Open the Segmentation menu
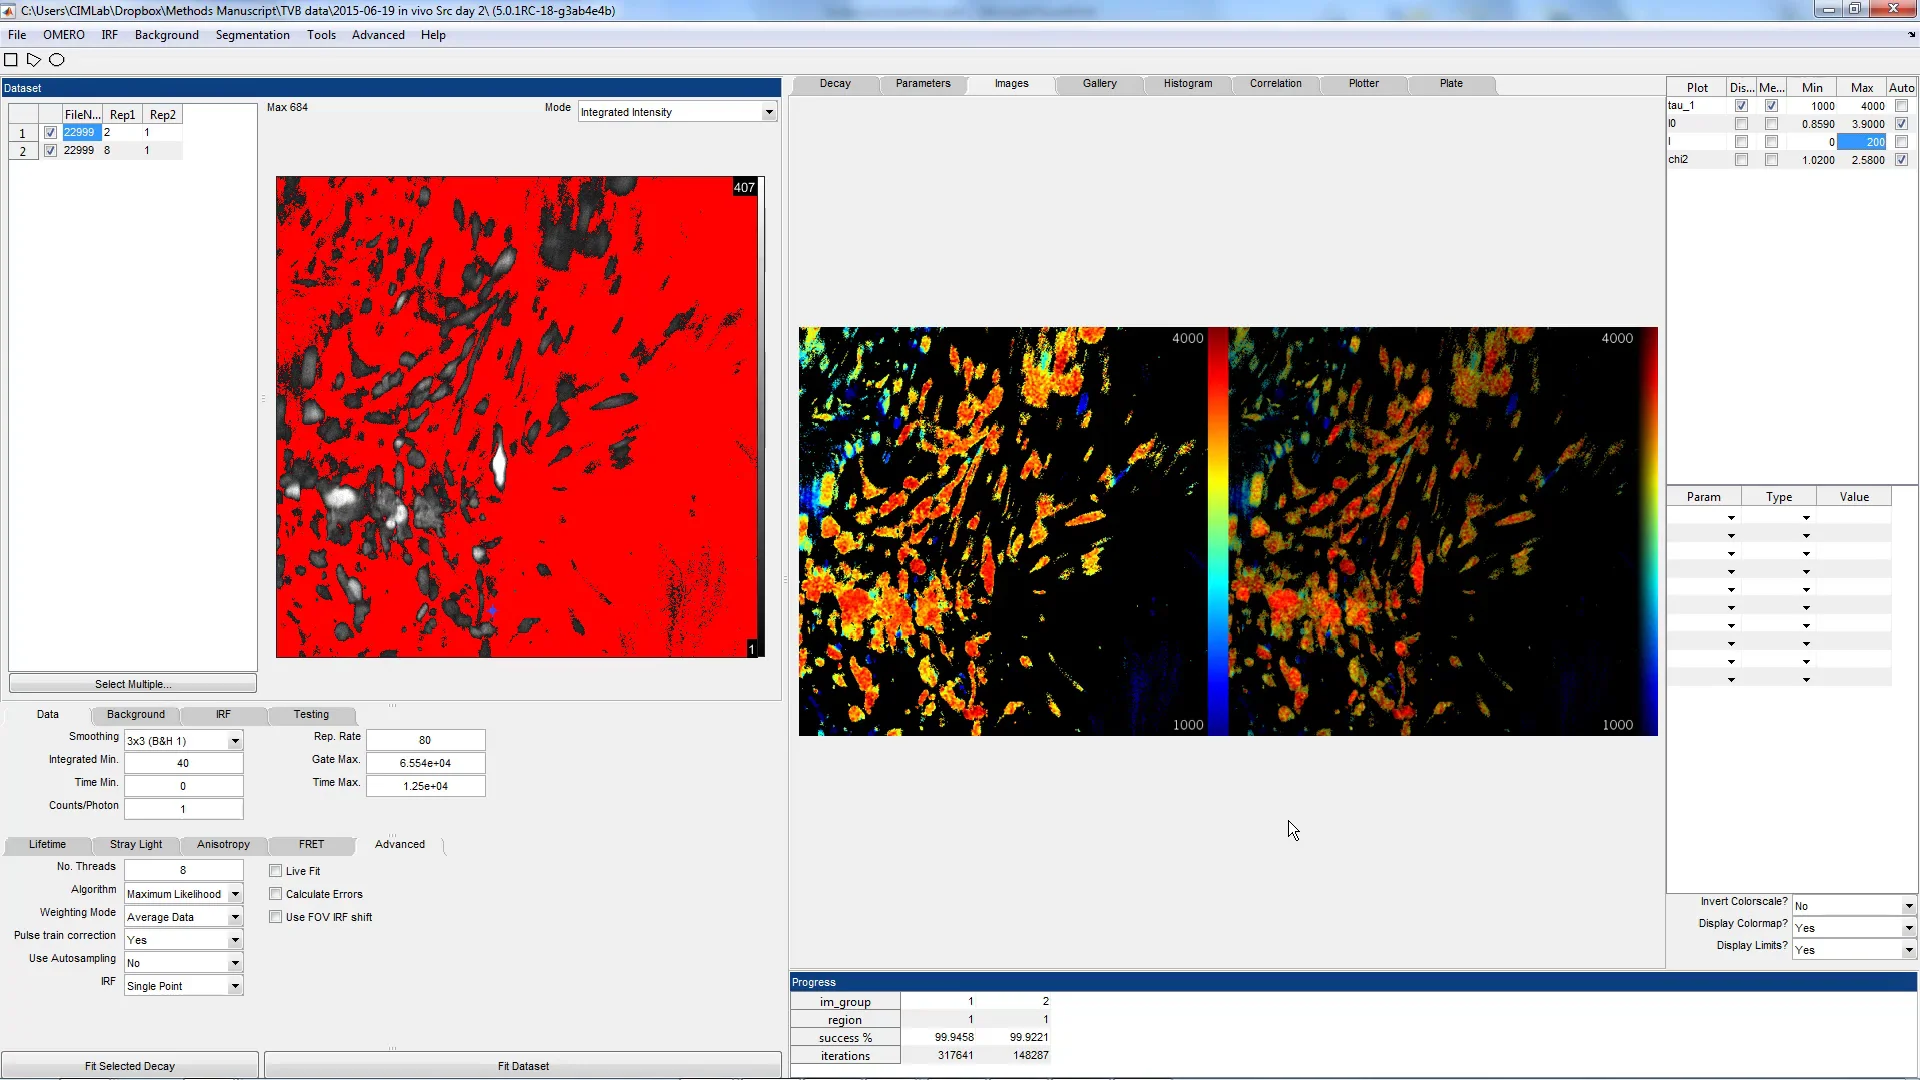This screenshot has height=1080, width=1920. [253, 35]
